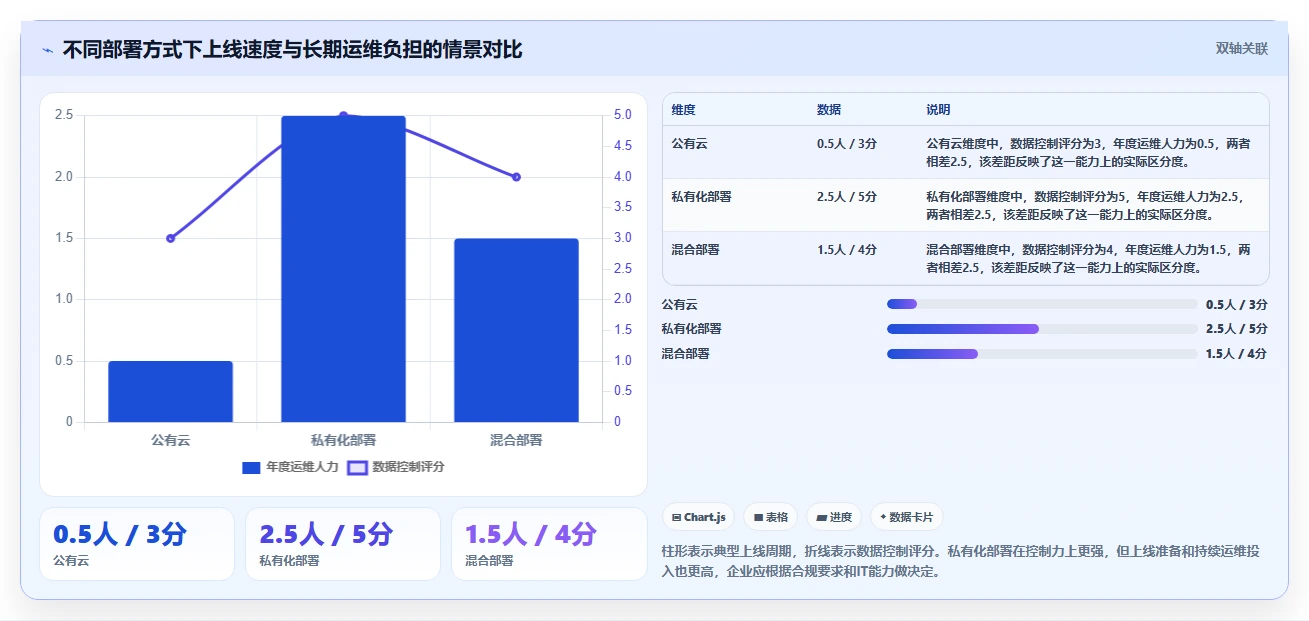The width and height of the screenshot is (1309, 621).
Task: Click the 私有化部署 progress bar
Action: click(1041, 328)
